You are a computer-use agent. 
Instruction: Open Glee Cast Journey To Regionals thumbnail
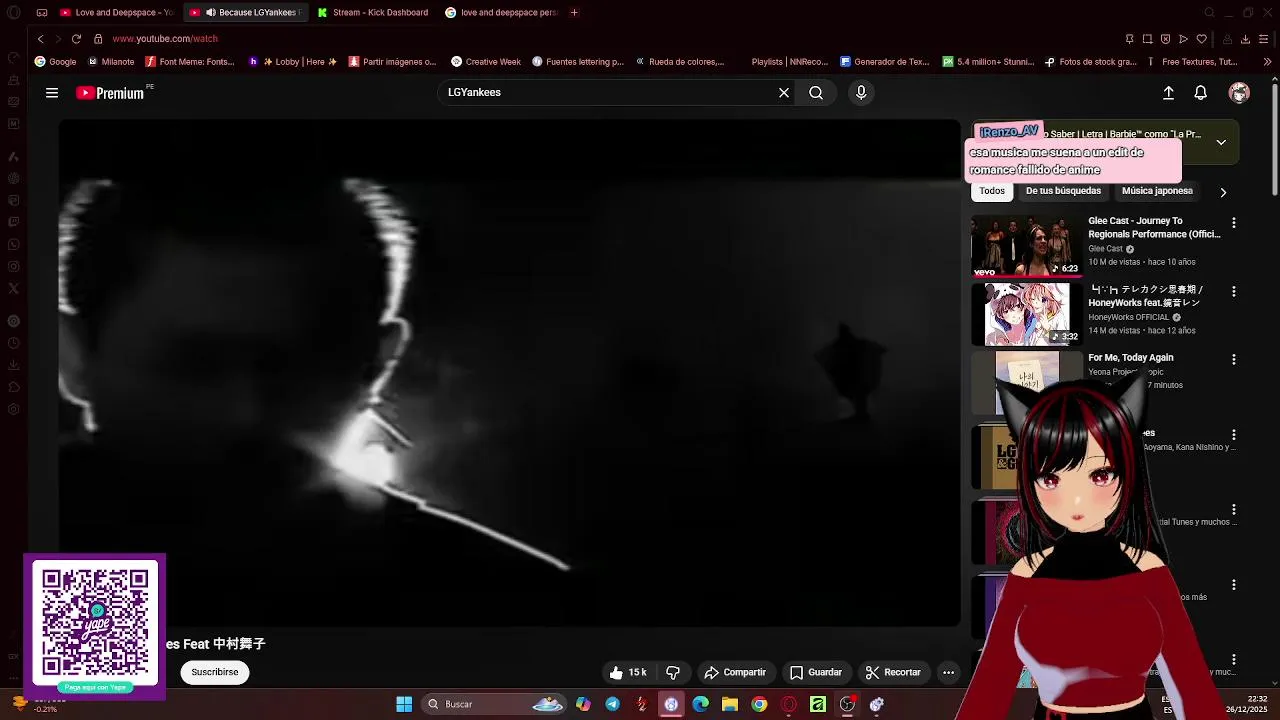tap(1026, 246)
